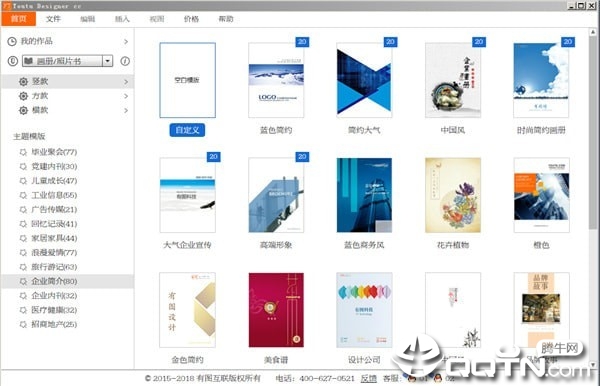Open the 文件 menu
This screenshot has width=600, height=386.
coord(53,19)
